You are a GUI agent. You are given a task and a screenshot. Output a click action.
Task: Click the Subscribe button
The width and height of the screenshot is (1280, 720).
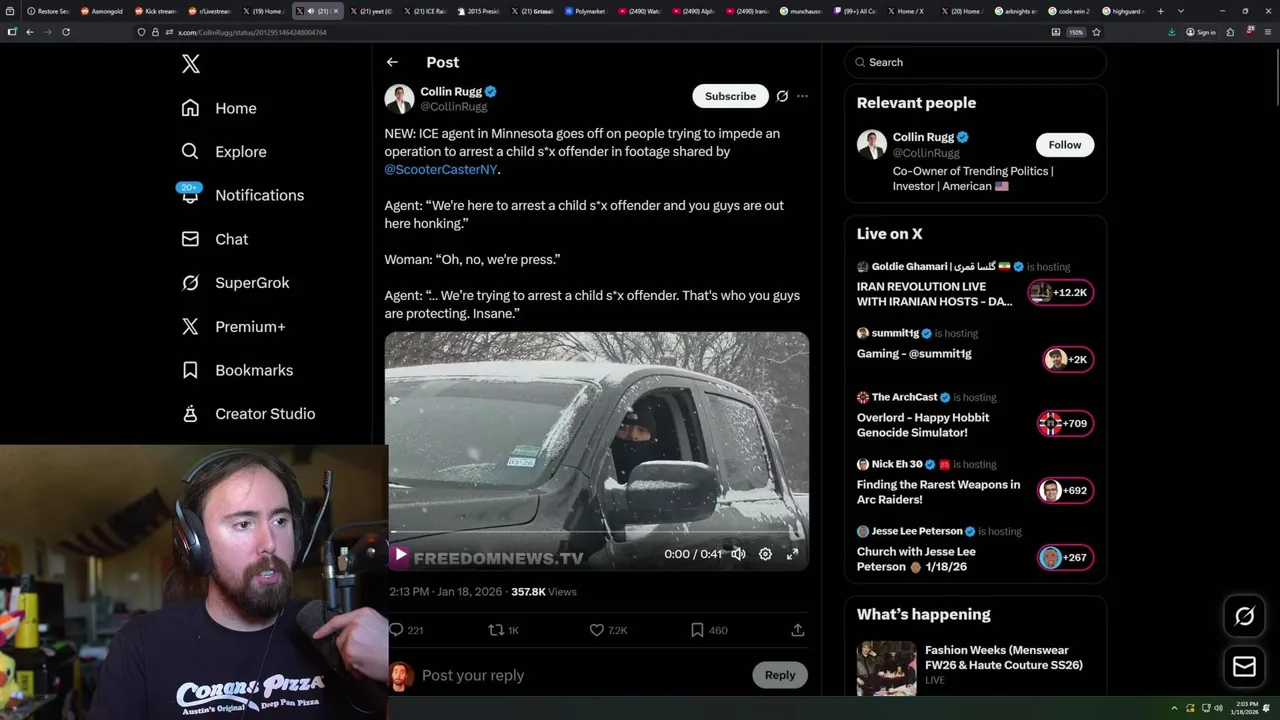(730, 96)
